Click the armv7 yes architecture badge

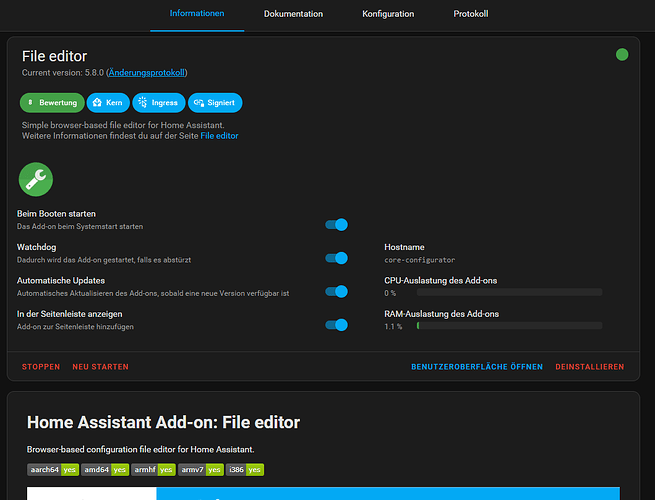coord(201,470)
